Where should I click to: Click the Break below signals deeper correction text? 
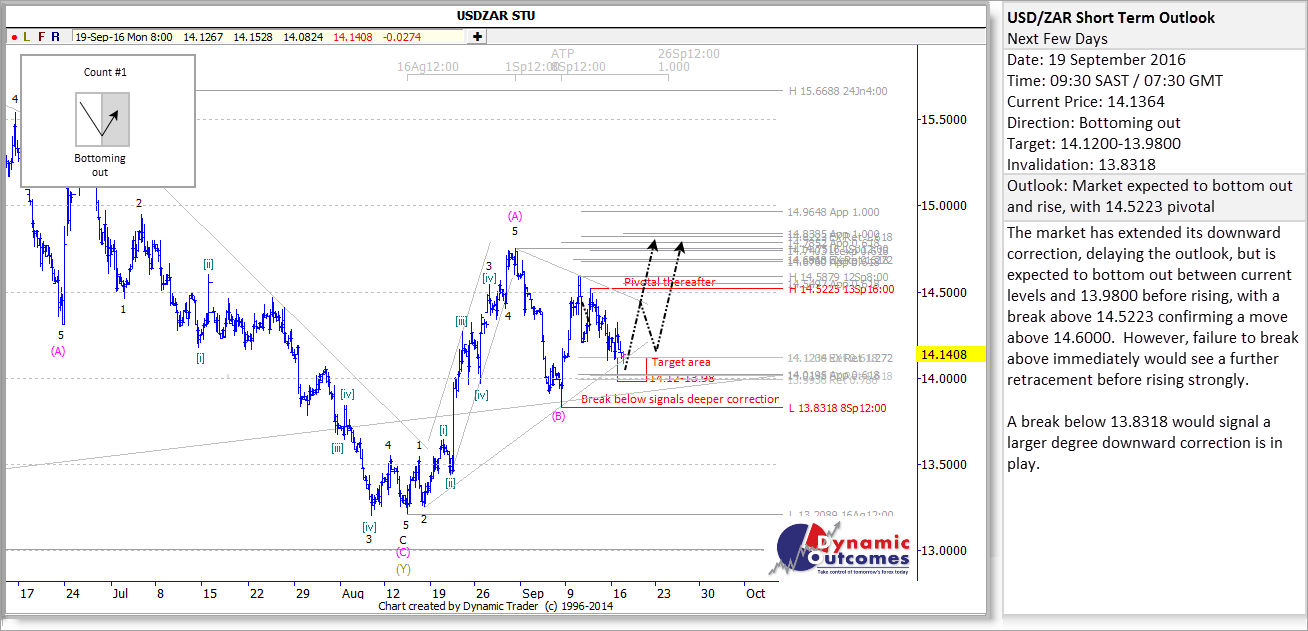679,399
